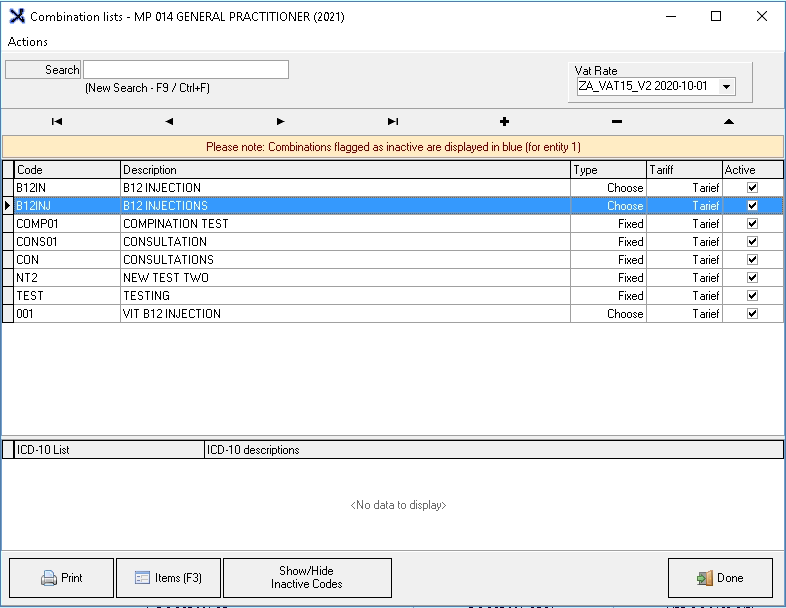Sort by the Code column header
This screenshot has height=608, width=786.
(67, 170)
